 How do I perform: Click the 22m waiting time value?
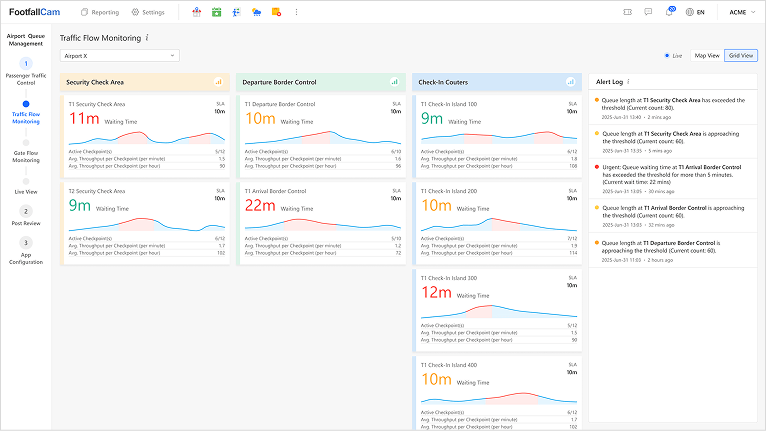[260, 206]
